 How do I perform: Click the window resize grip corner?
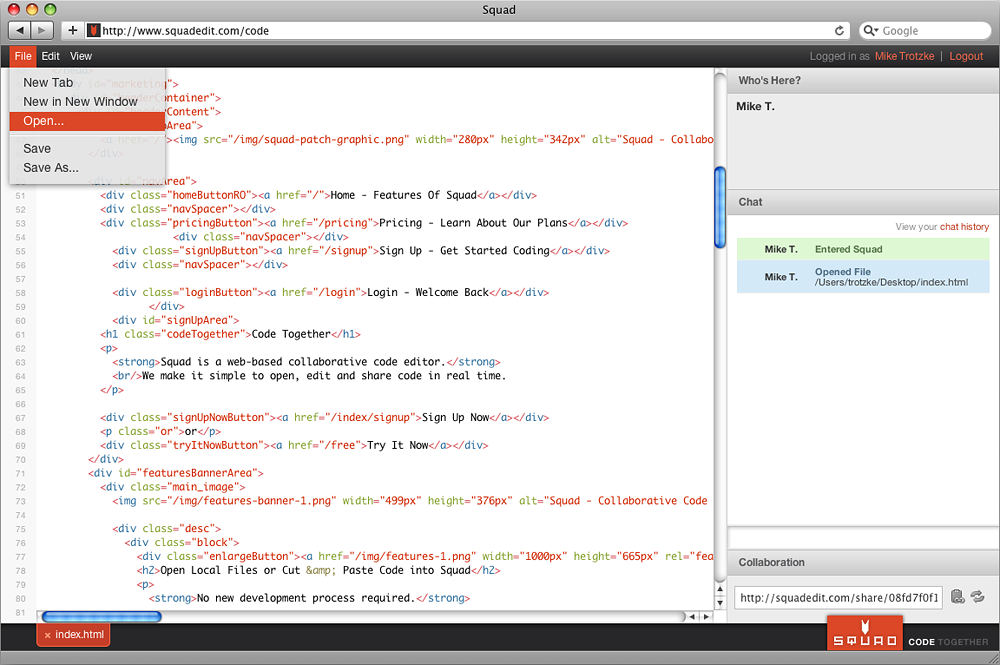tap(994, 659)
